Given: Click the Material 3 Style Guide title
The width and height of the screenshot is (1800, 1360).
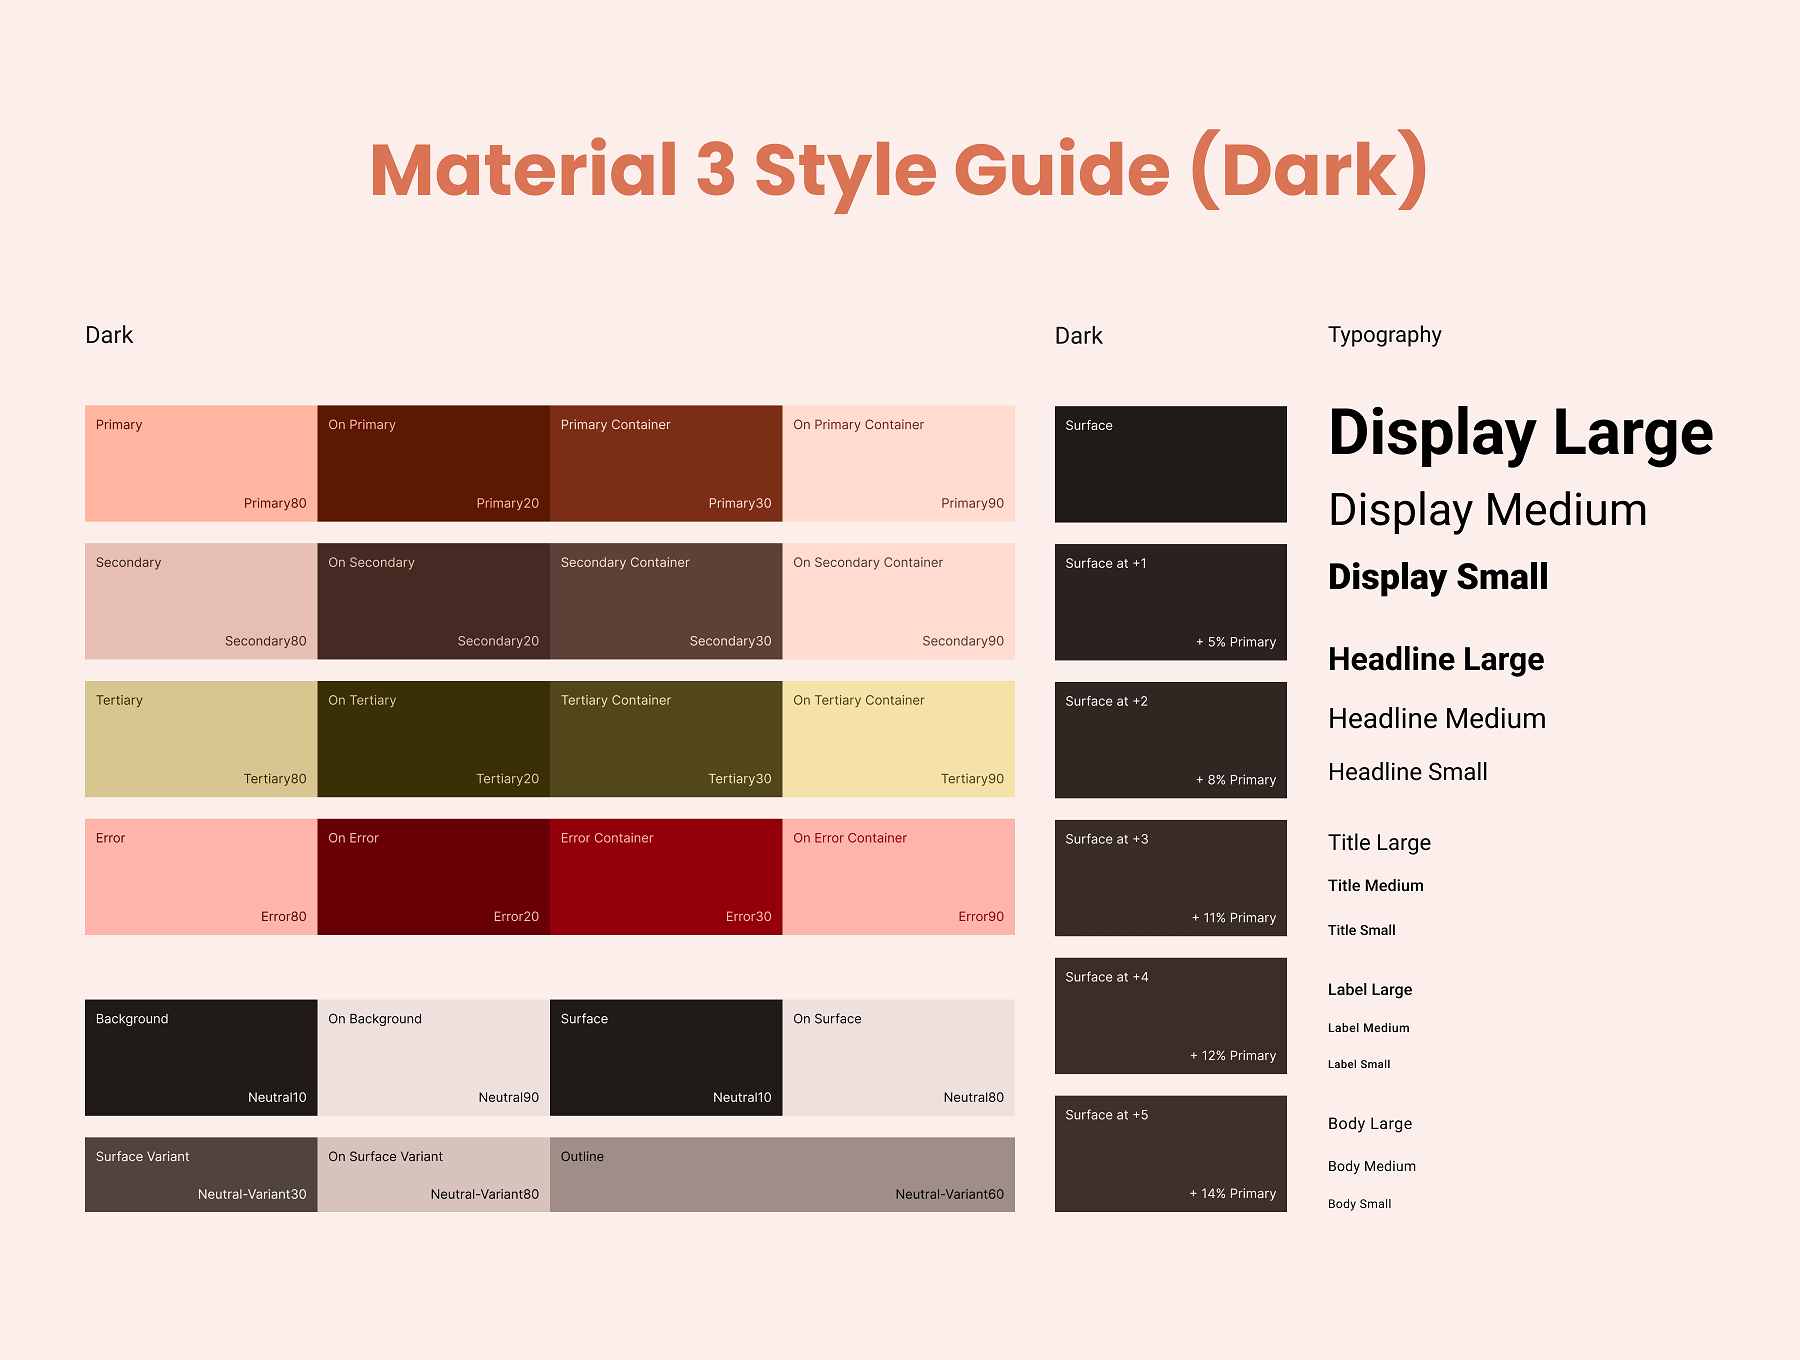Looking at the screenshot, I should pos(898,170).
